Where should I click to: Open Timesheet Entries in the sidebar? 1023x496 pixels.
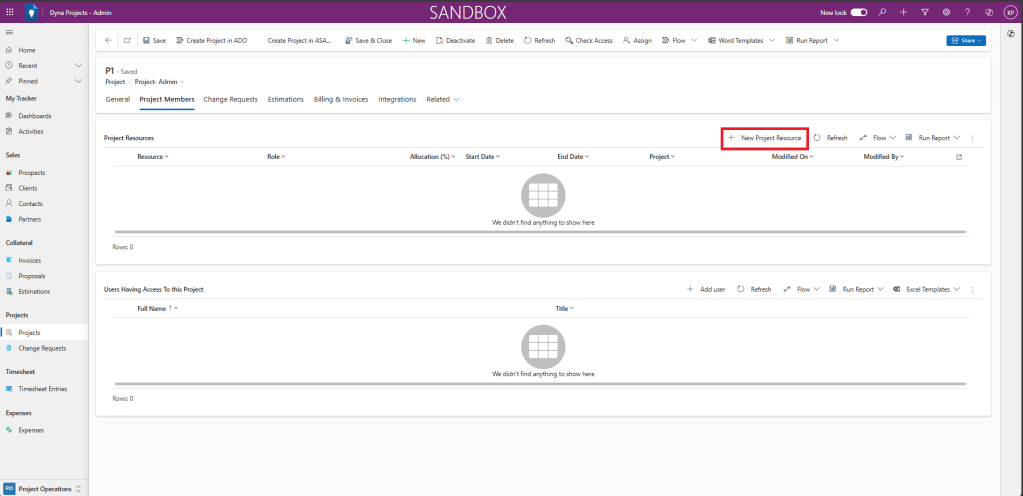[43, 389]
